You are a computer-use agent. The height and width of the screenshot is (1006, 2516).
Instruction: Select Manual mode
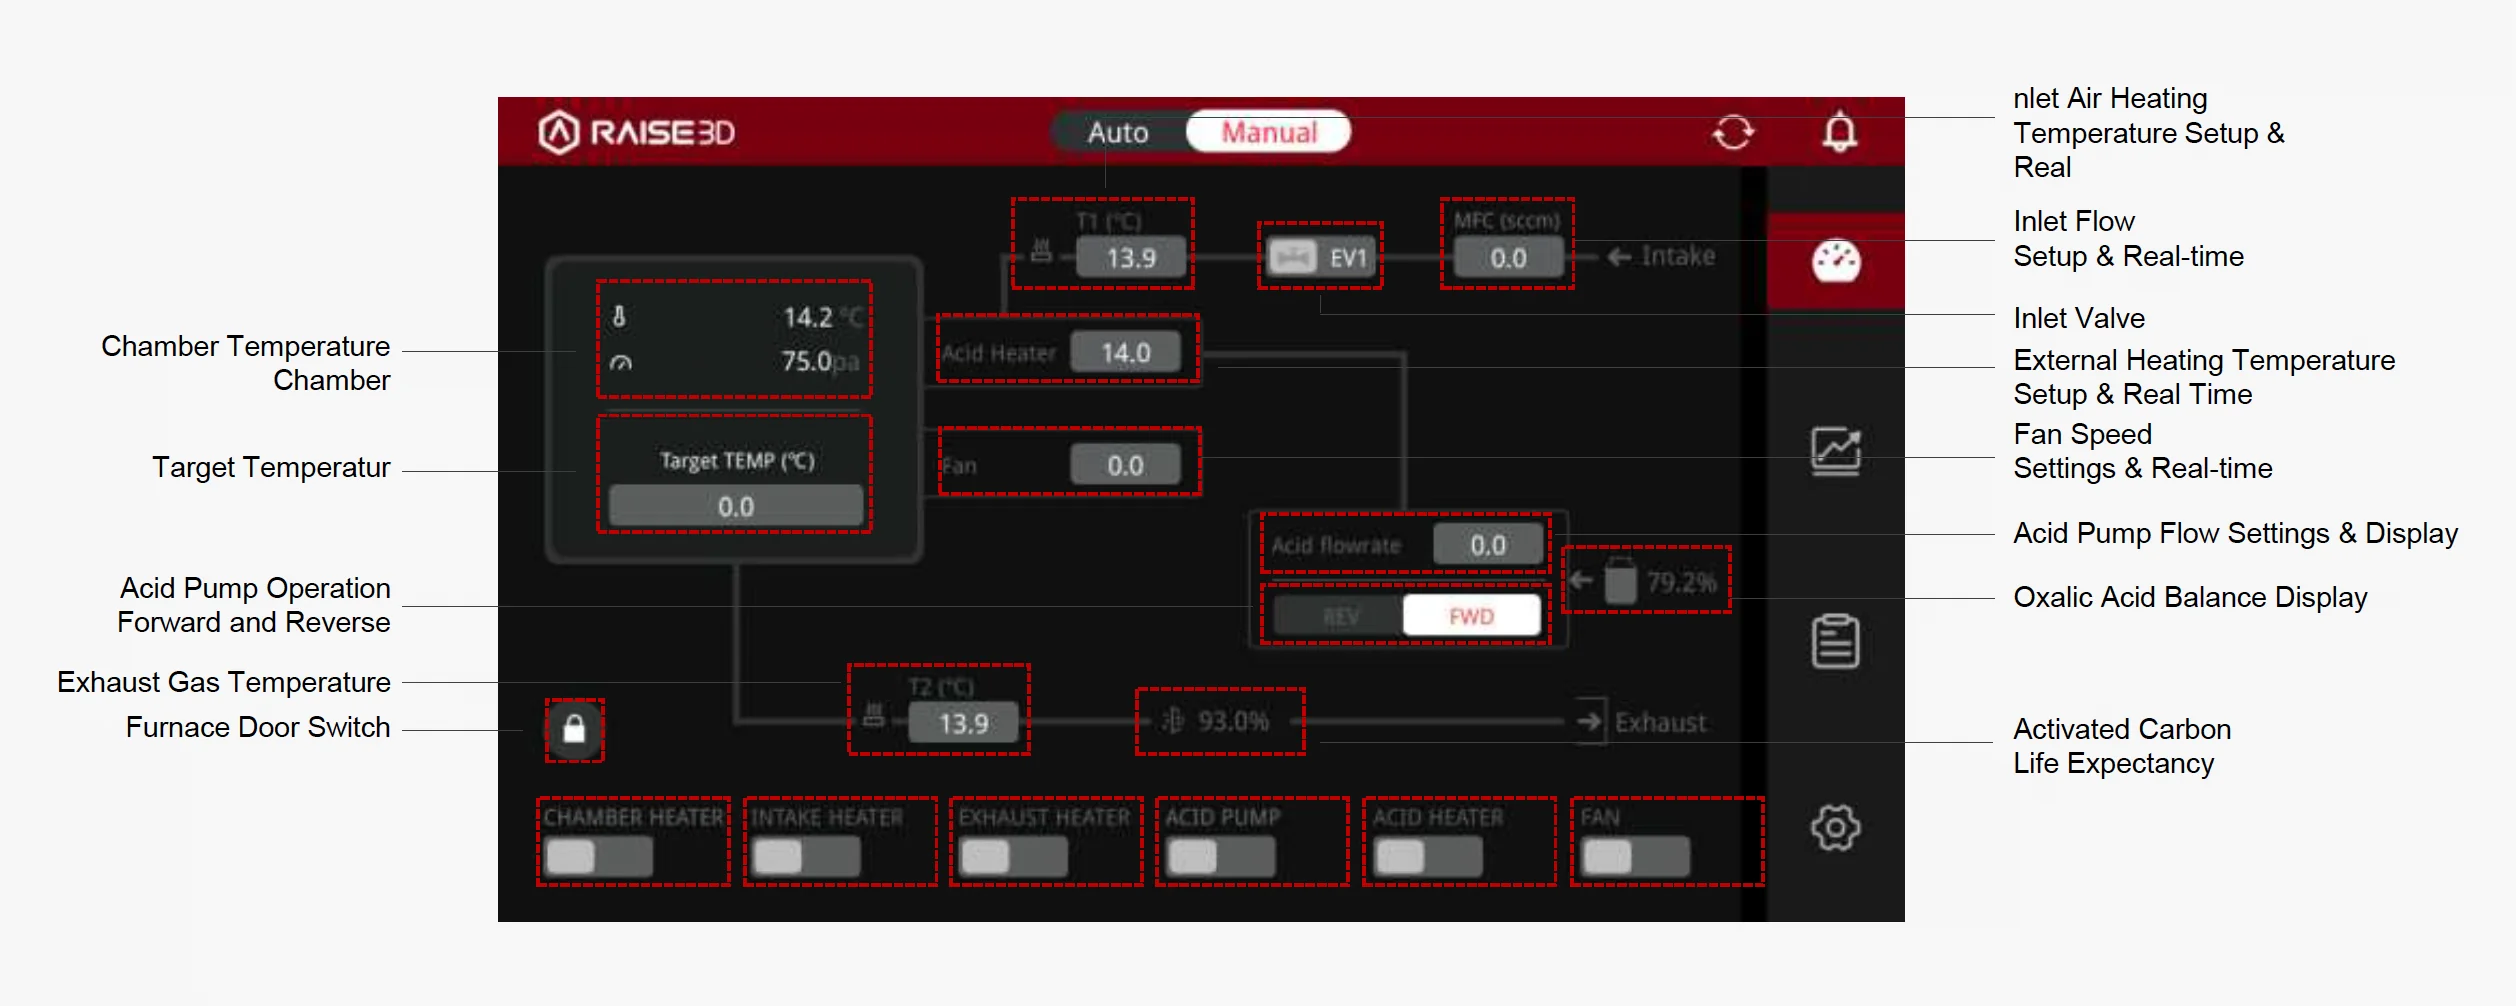1267,131
